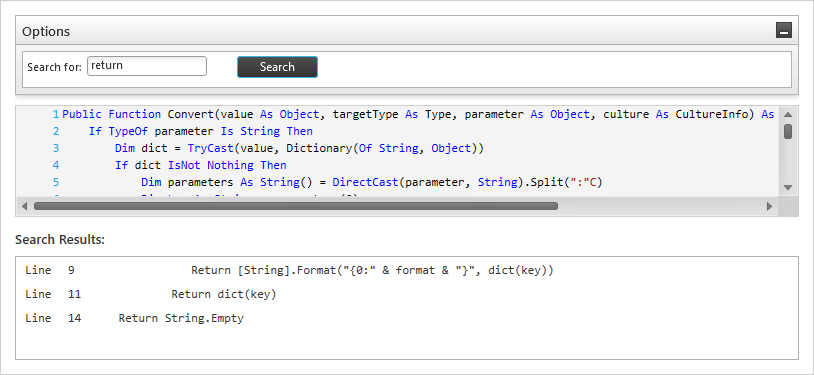Image resolution: width=814 pixels, height=375 pixels.
Task: Click code line 4 If dict IsNot Nothing
Action: [201, 165]
